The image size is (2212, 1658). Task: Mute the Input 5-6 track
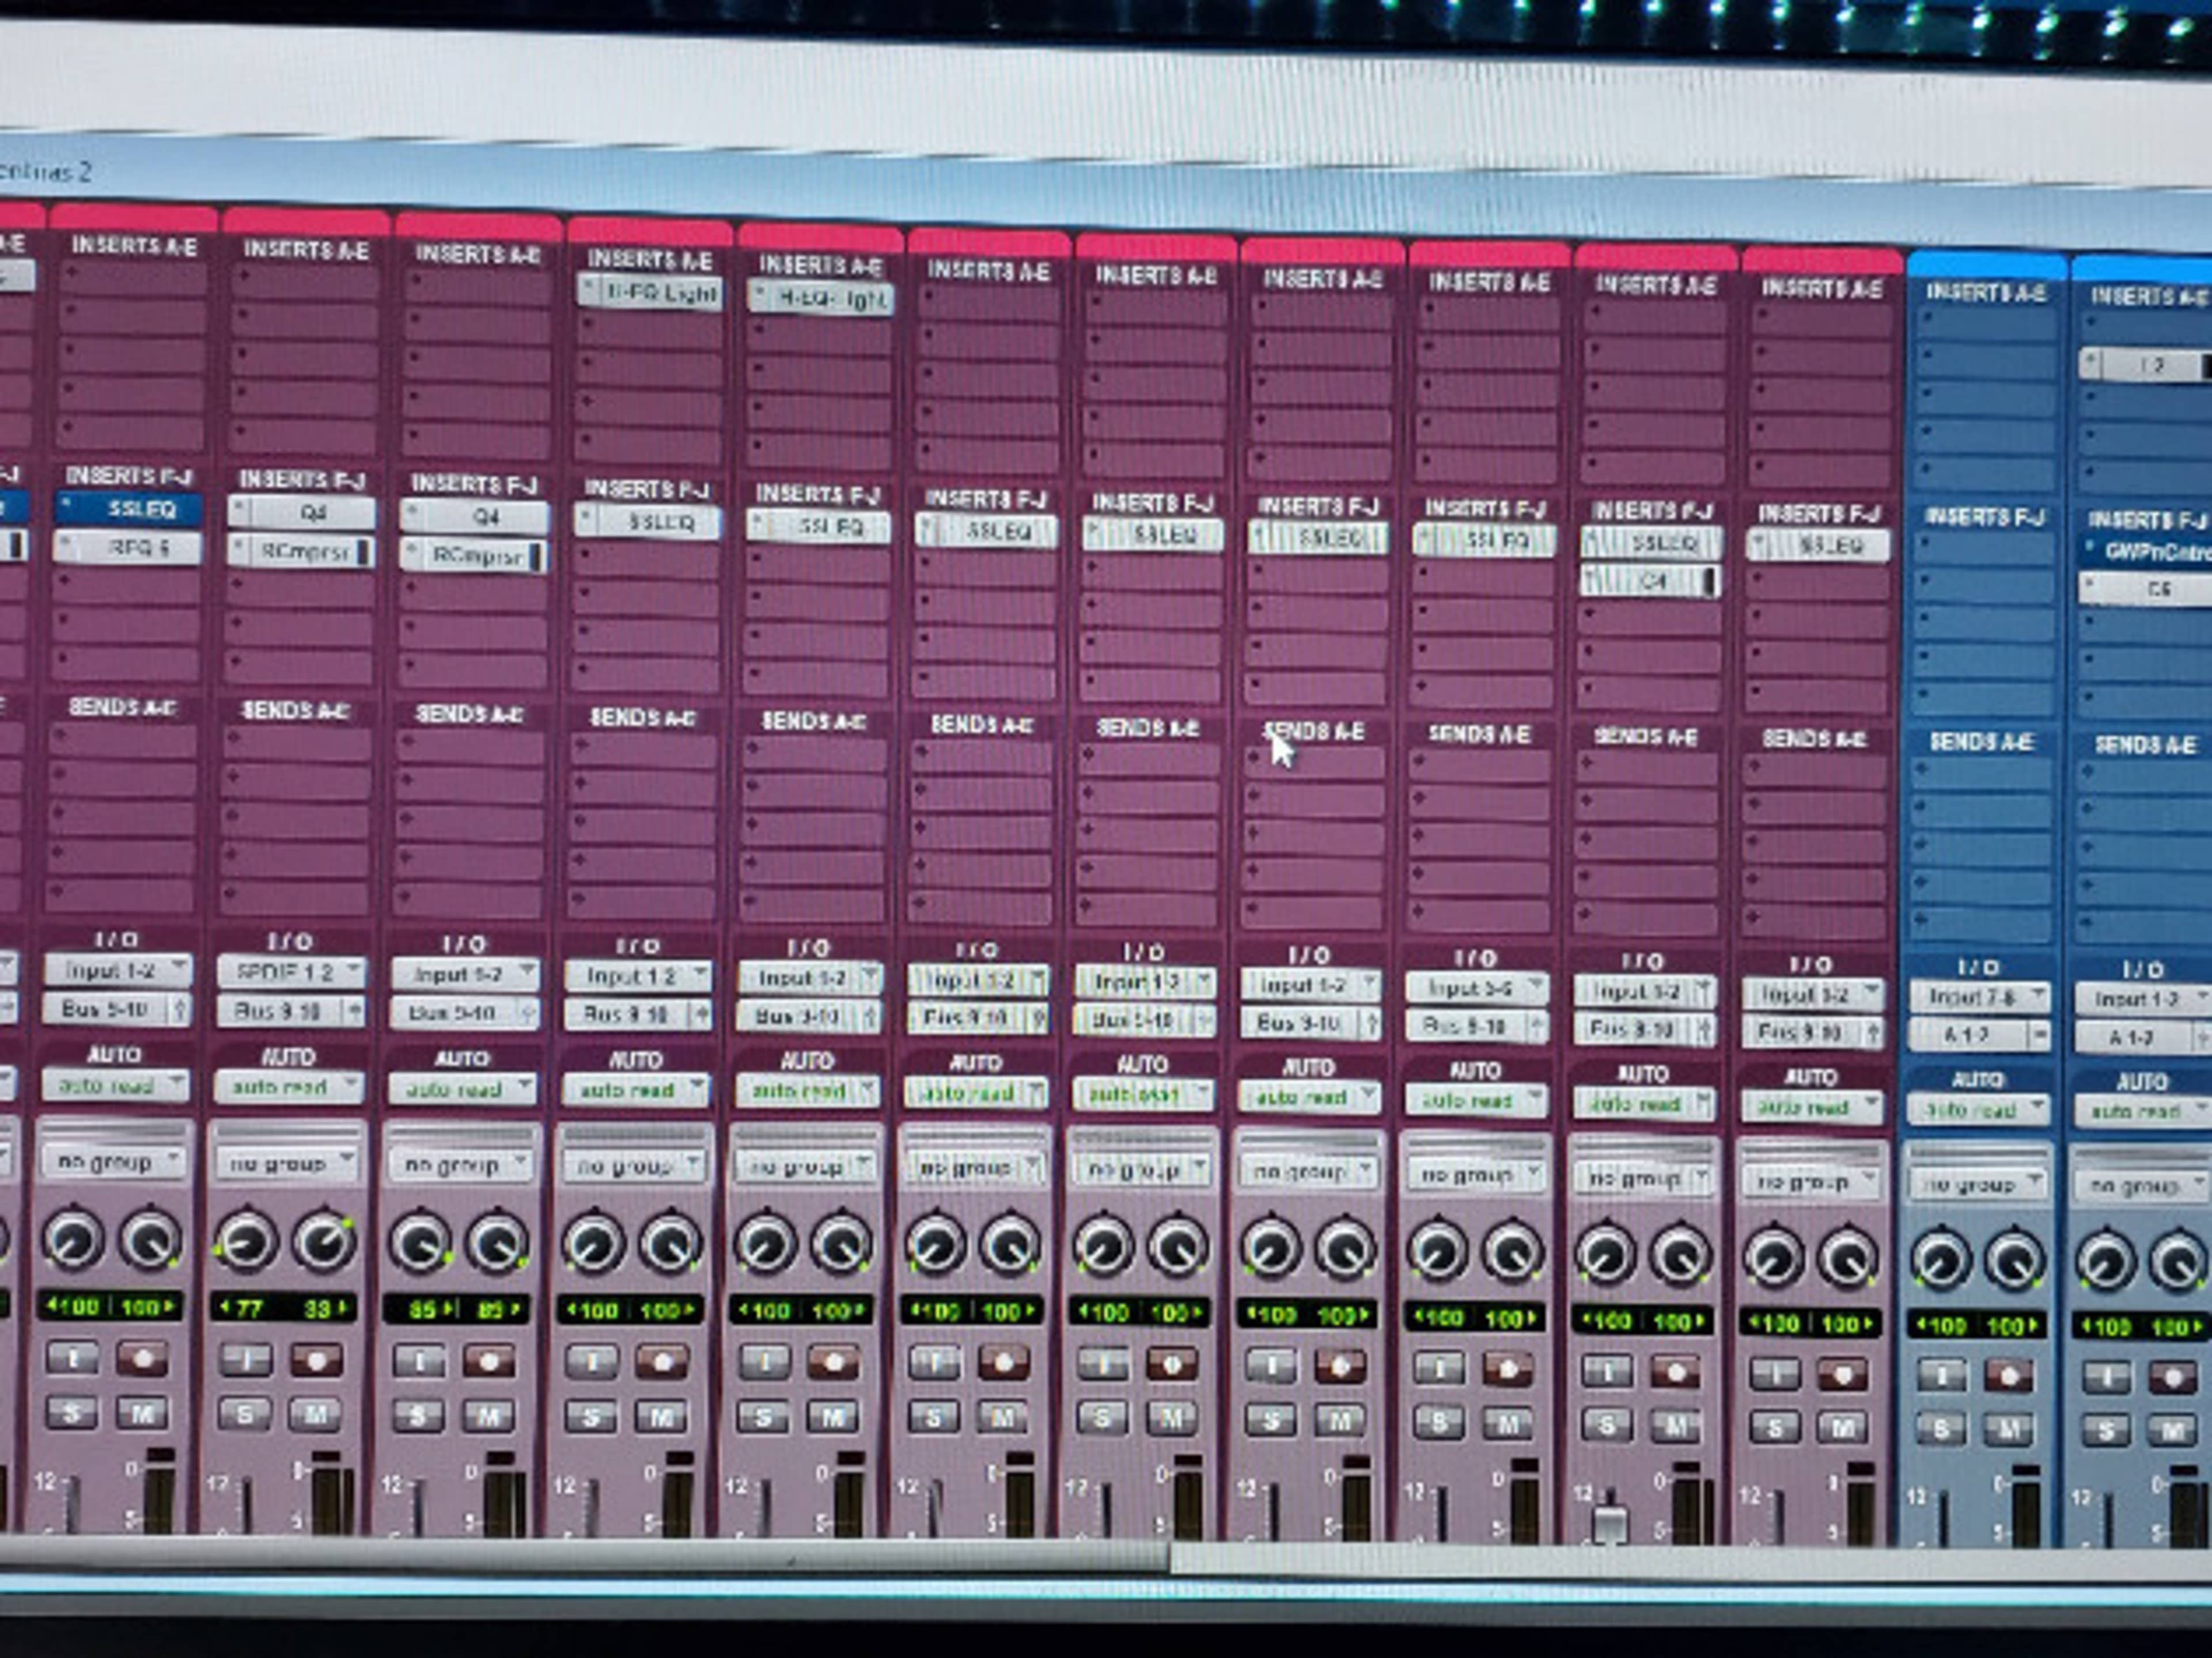click(1507, 1424)
